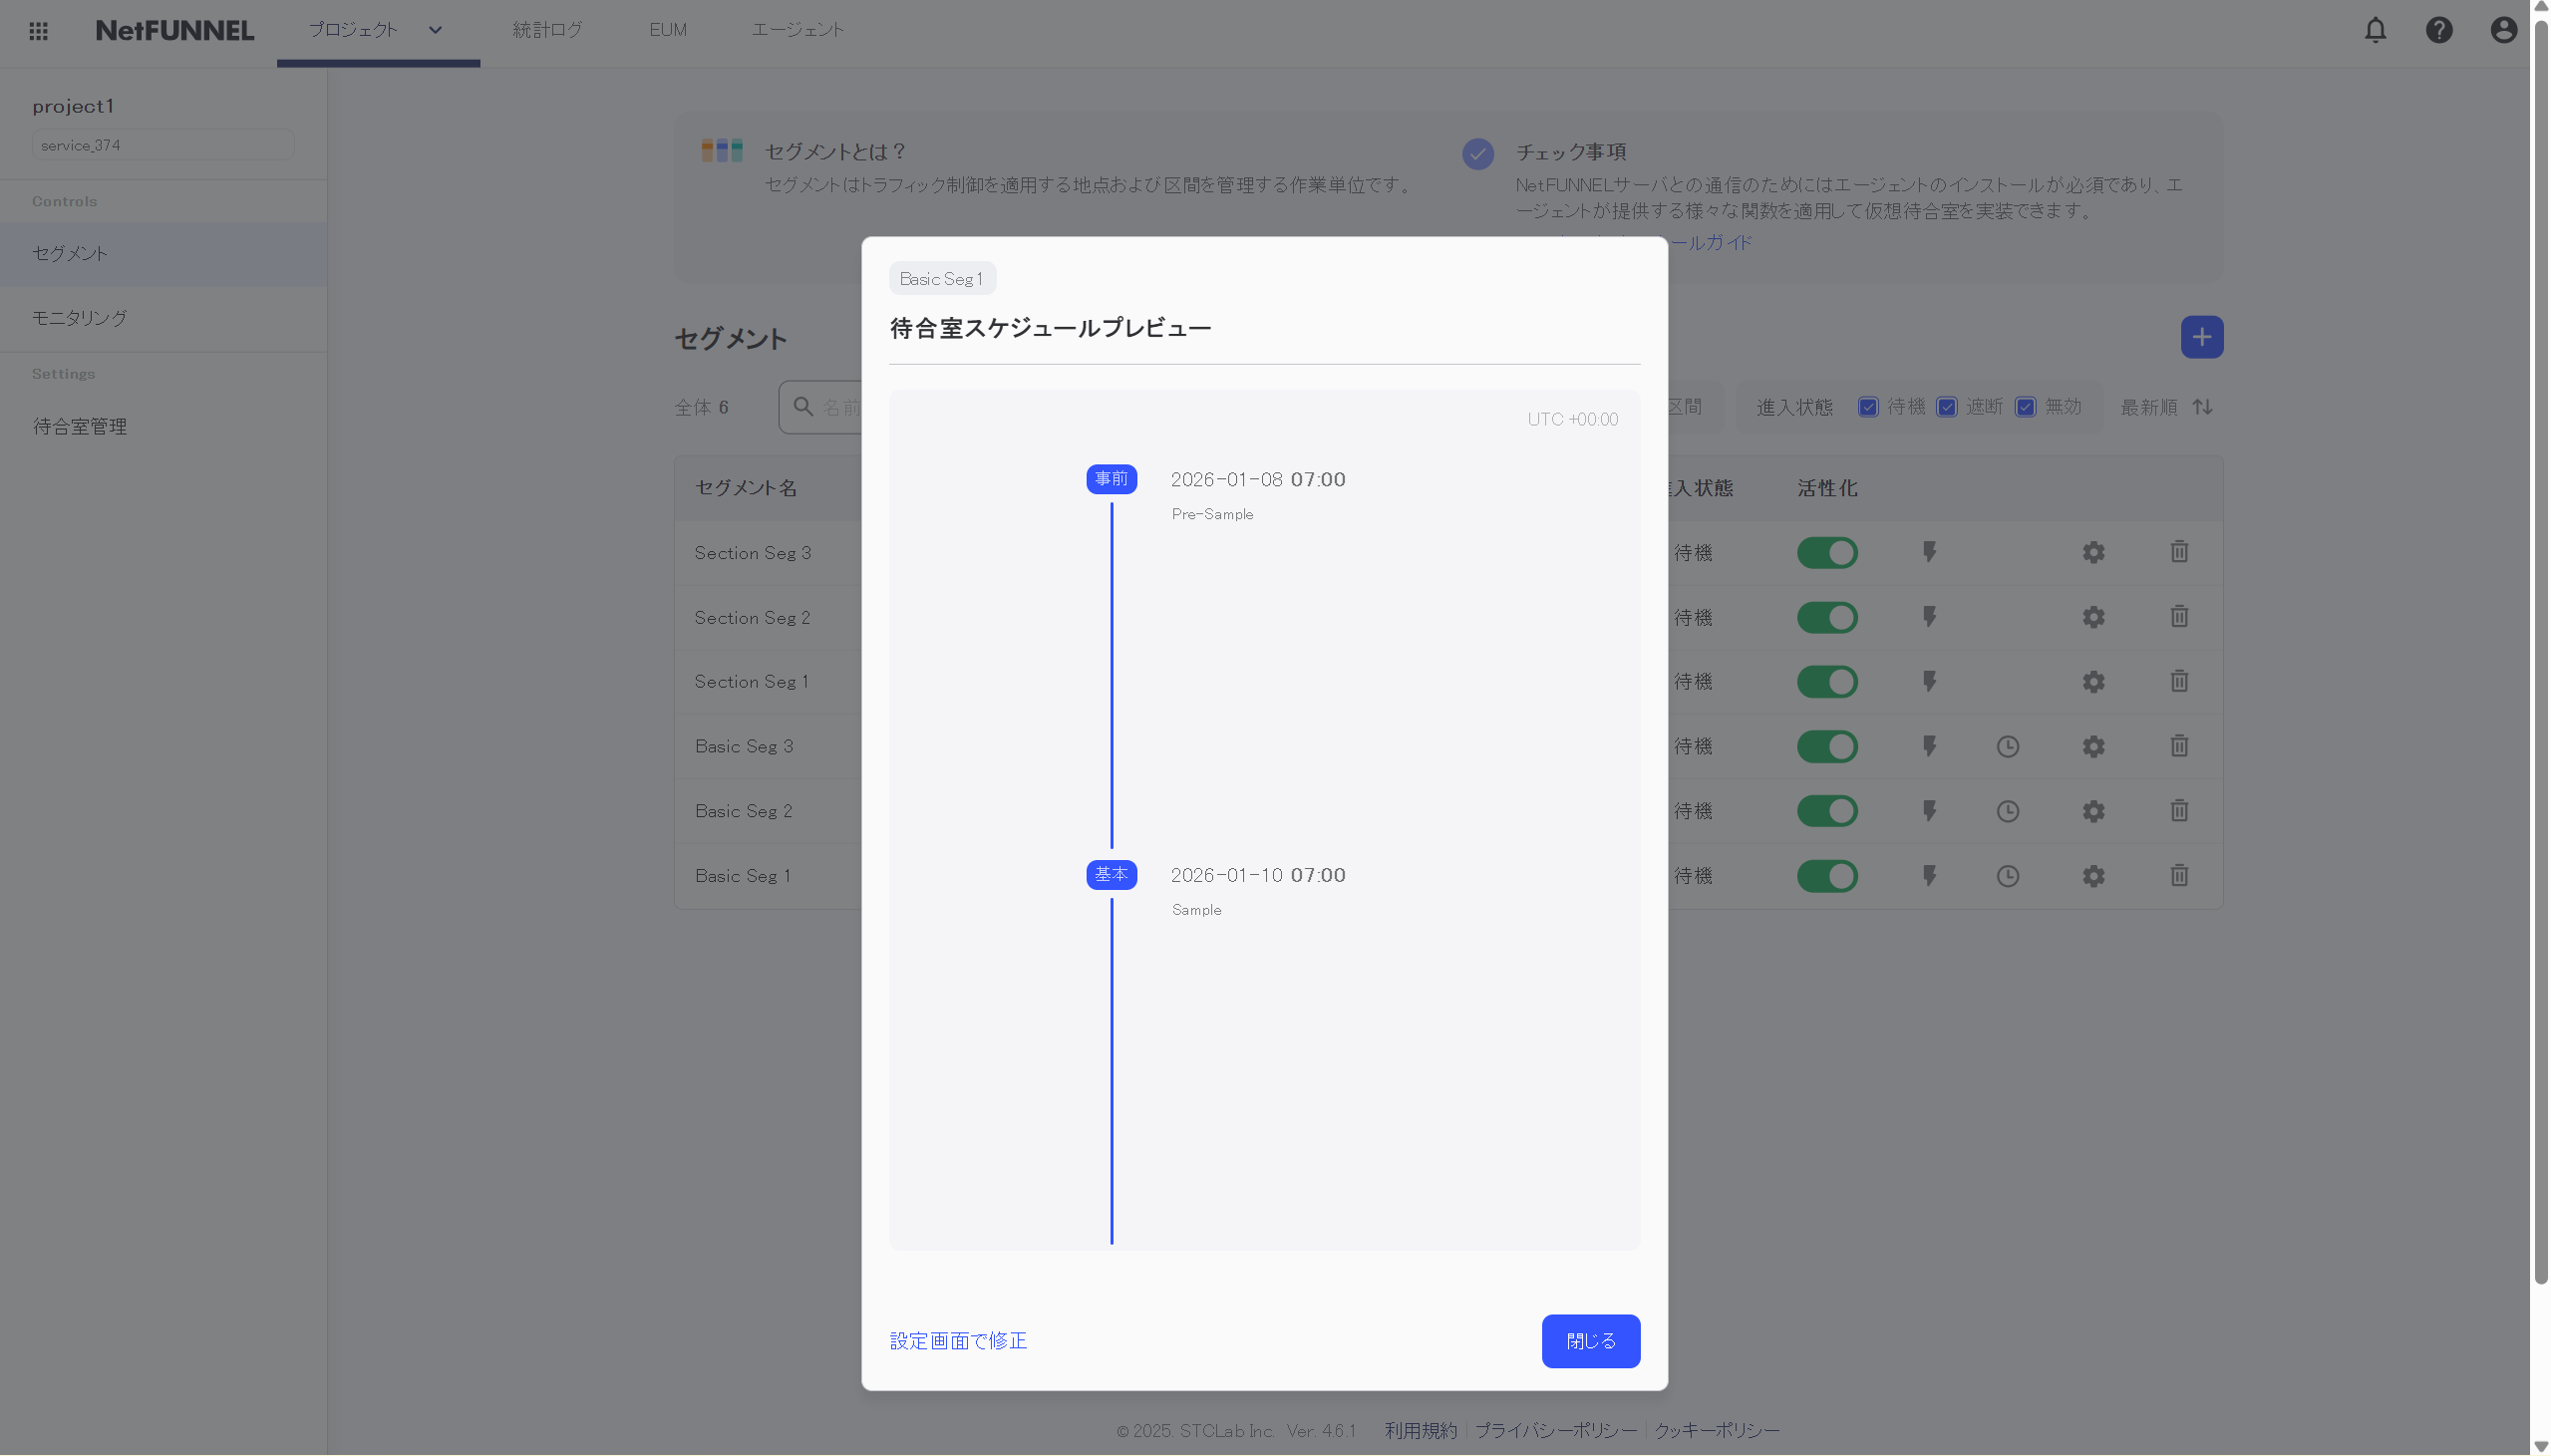2551x1456 pixels.
Task: Click the vertical scrollbar on the right edge
Action: coord(2538,700)
